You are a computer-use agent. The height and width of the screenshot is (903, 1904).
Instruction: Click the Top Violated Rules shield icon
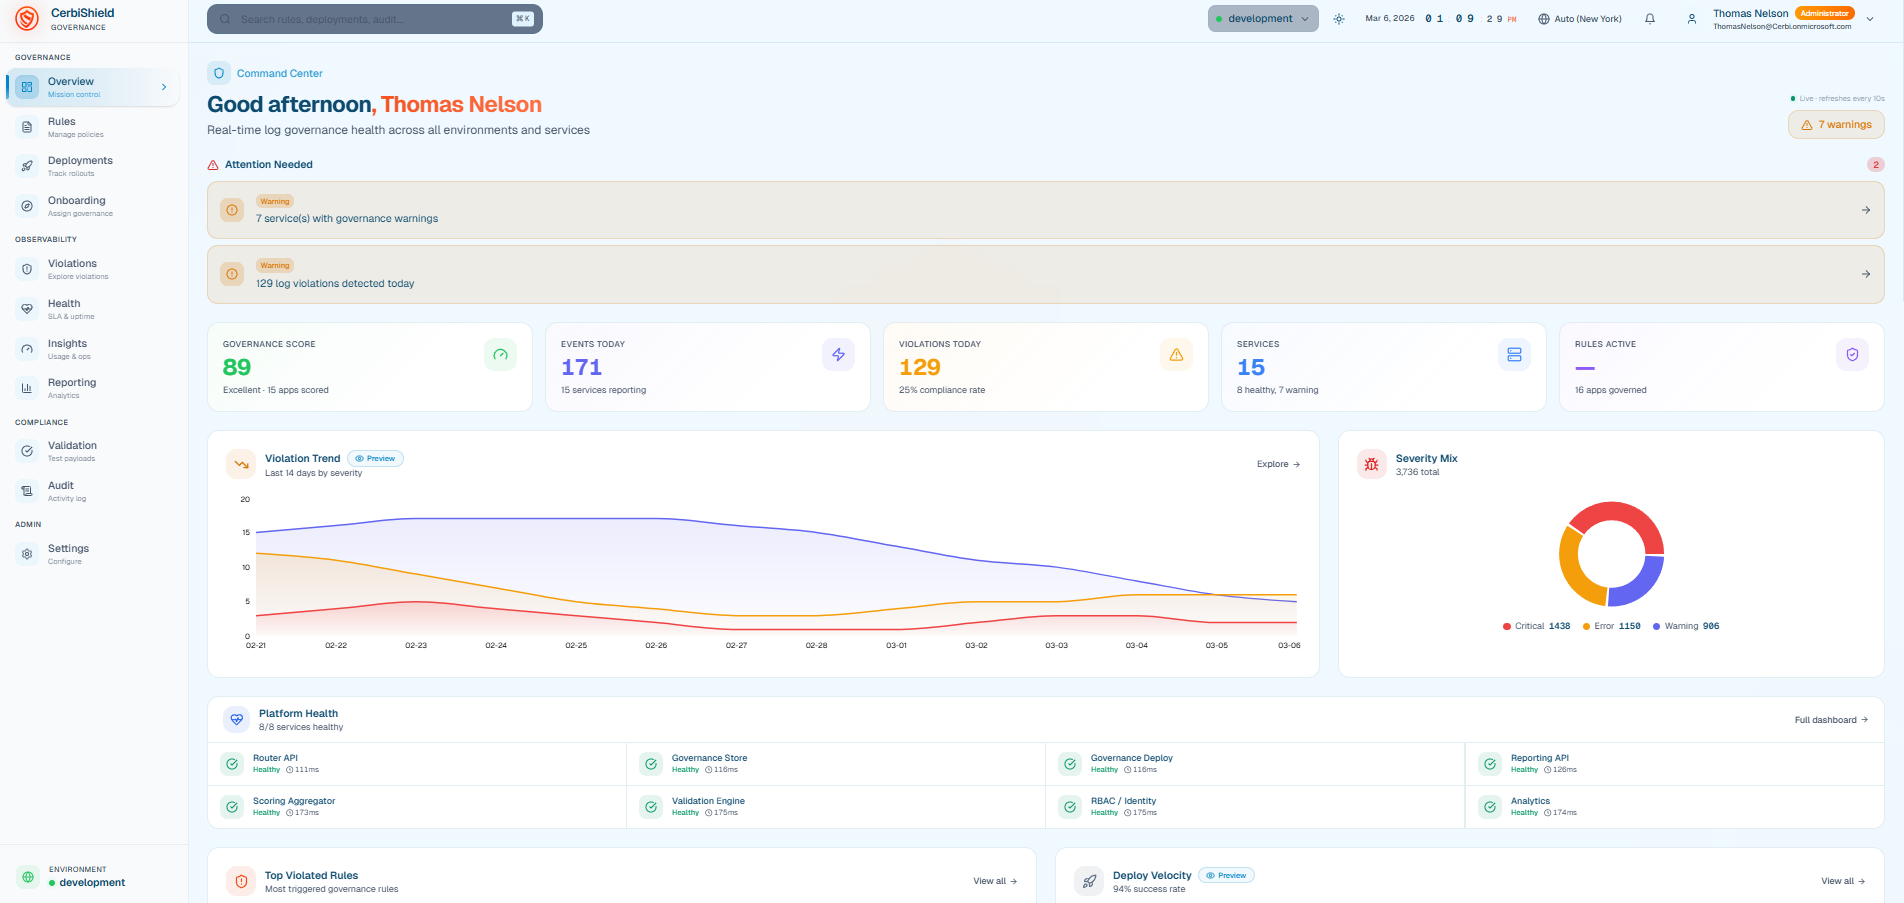pos(241,881)
